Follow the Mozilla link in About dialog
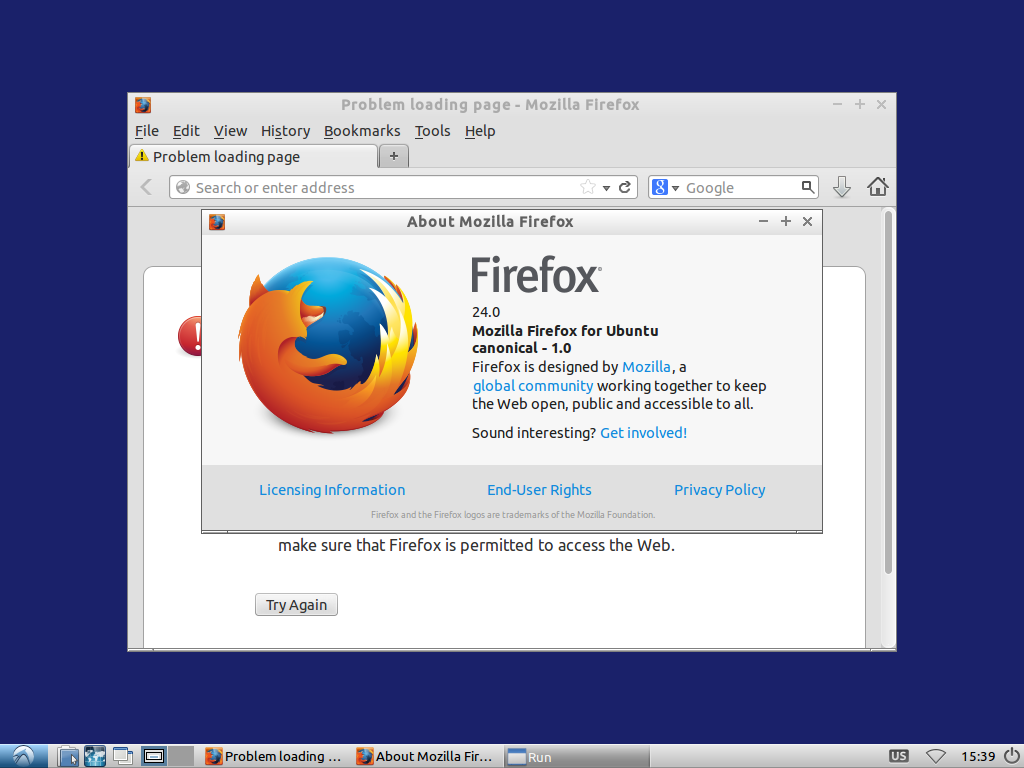This screenshot has height=768, width=1024. point(646,367)
